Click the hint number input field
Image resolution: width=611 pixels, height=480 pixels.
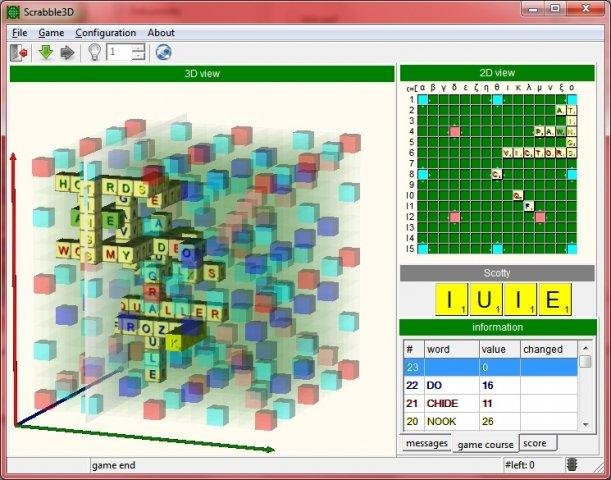119,52
